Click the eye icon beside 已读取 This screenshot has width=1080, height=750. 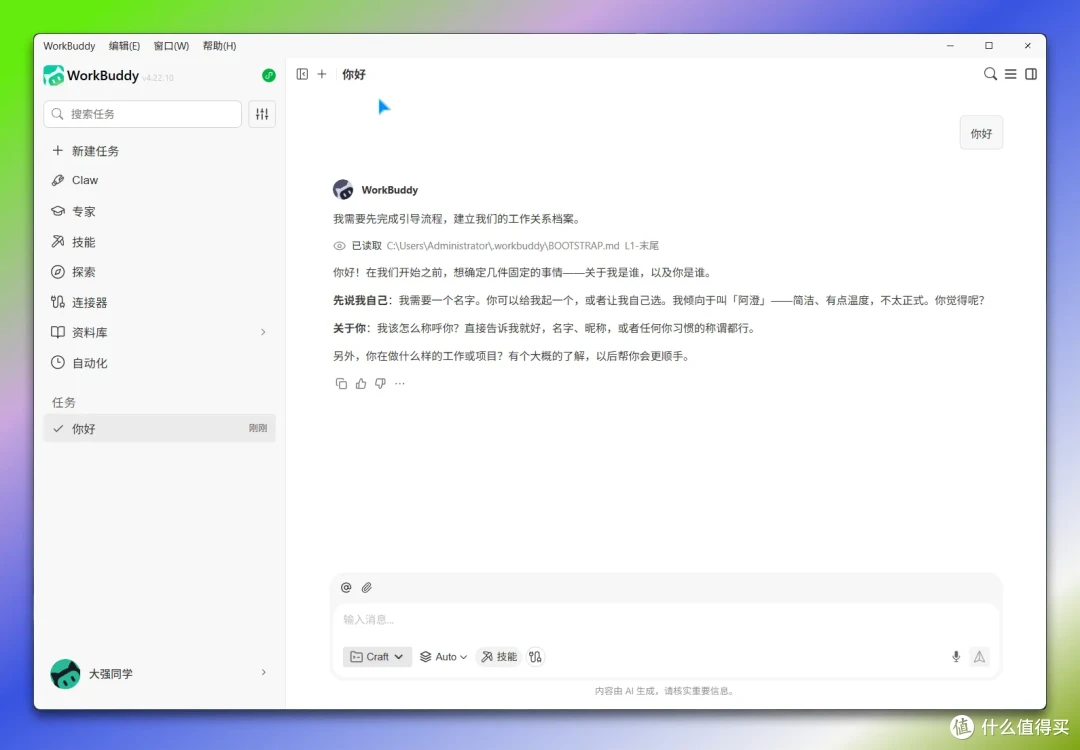(339, 246)
